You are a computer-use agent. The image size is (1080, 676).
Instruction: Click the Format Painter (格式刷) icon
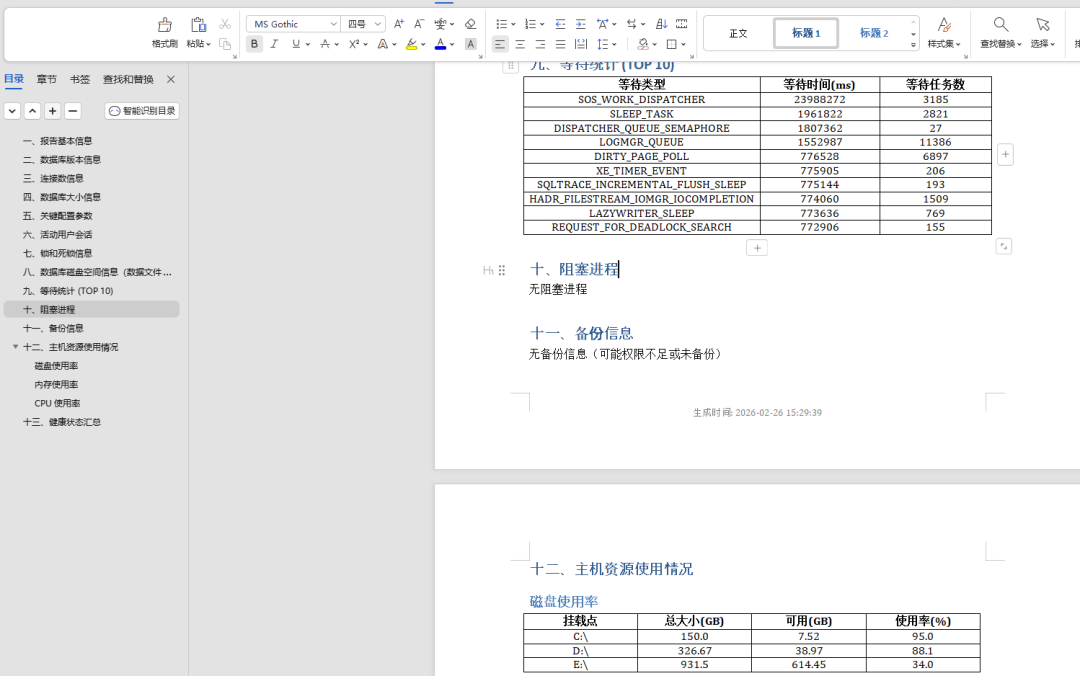pos(165,25)
